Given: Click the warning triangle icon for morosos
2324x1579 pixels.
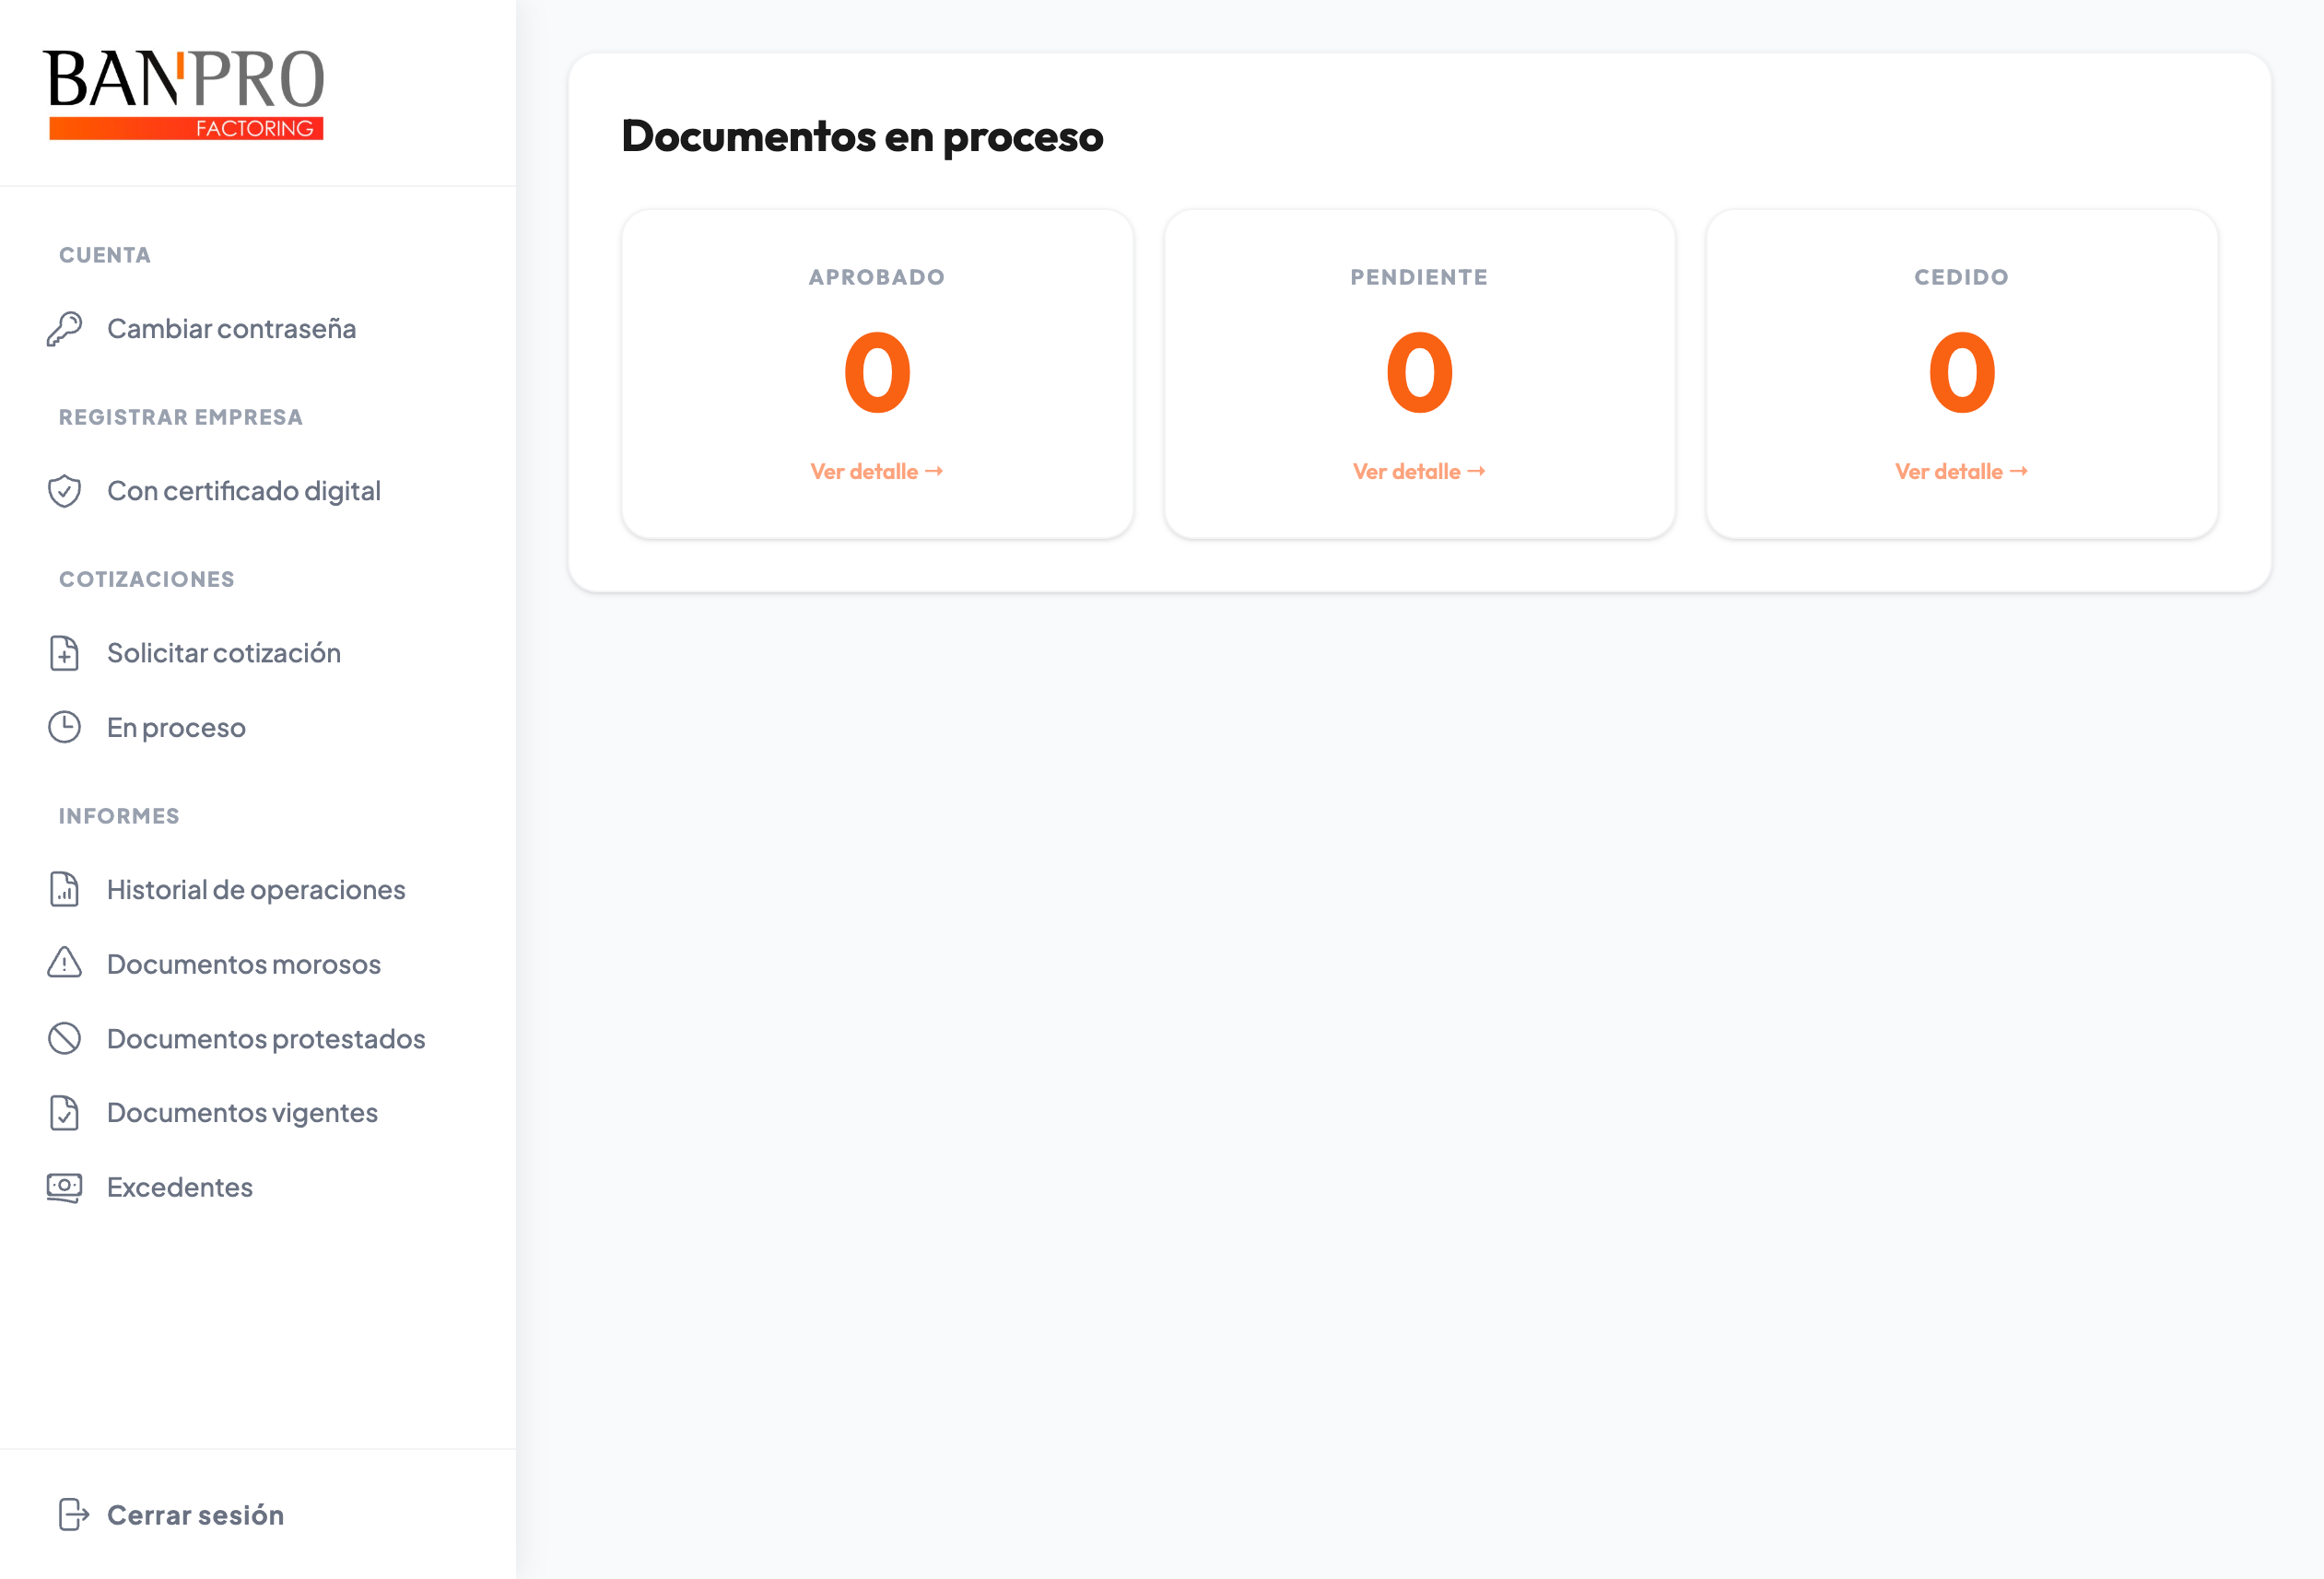Looking at the screenshot, I should pyautogui.click(x=65, y=963).
